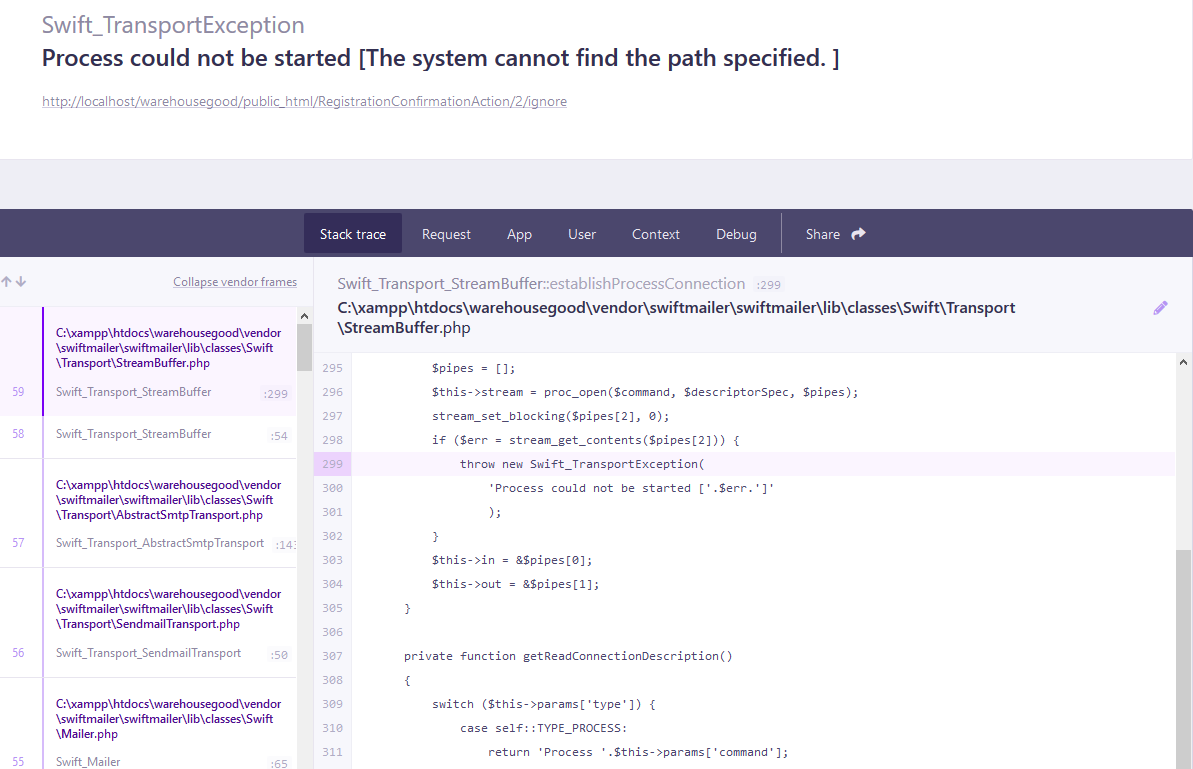Click the code pane scroll up arrow
The width and height of the screenshot is (1193, 769).
click(x=1183, y=362)
